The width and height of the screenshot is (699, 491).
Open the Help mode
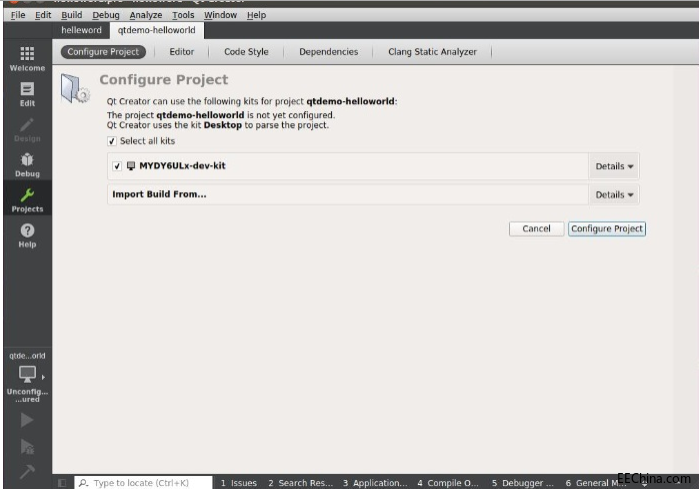(27, 235)
